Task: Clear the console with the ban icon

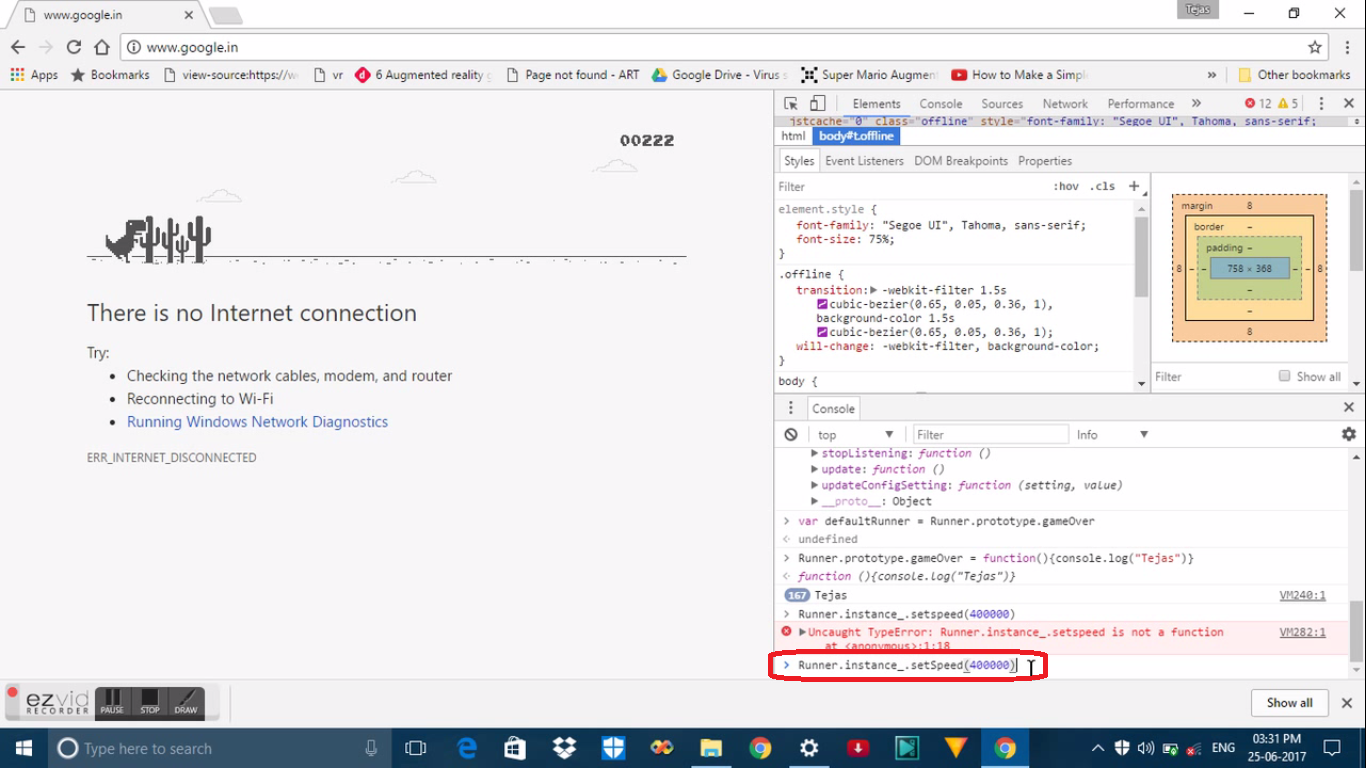Action: (791, 434)
